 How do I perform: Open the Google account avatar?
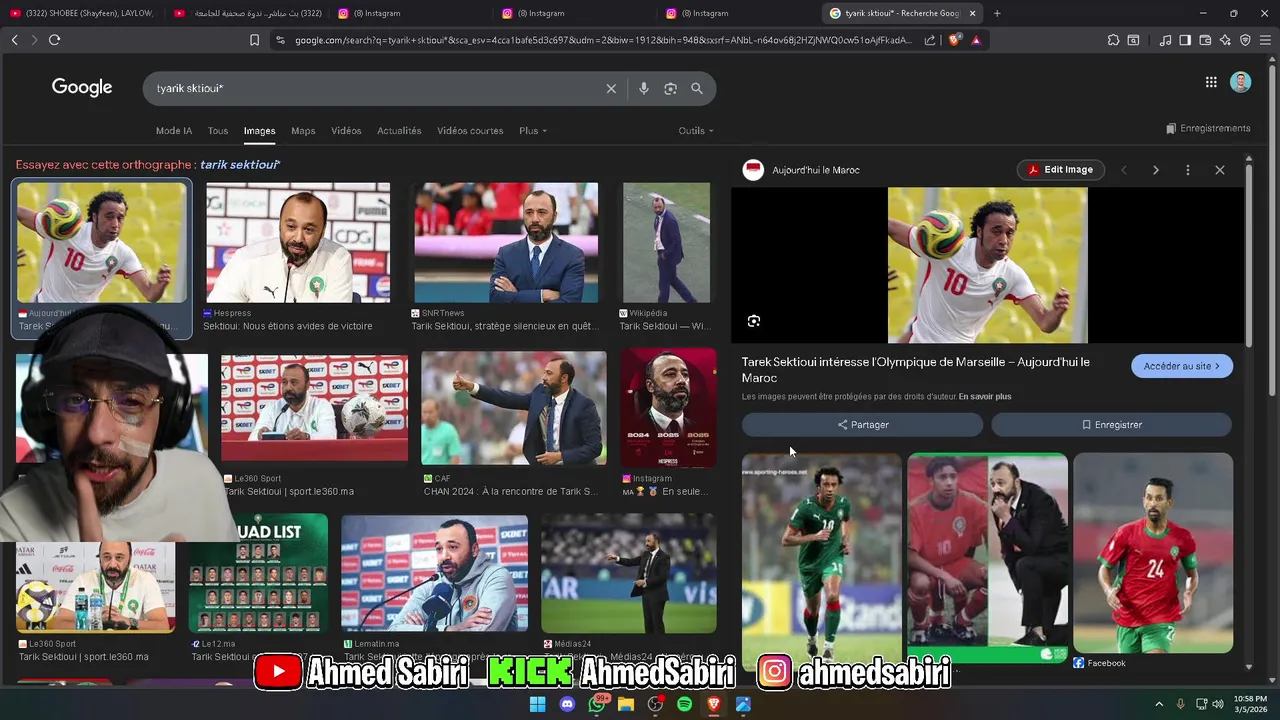(x=1241, y=82)
